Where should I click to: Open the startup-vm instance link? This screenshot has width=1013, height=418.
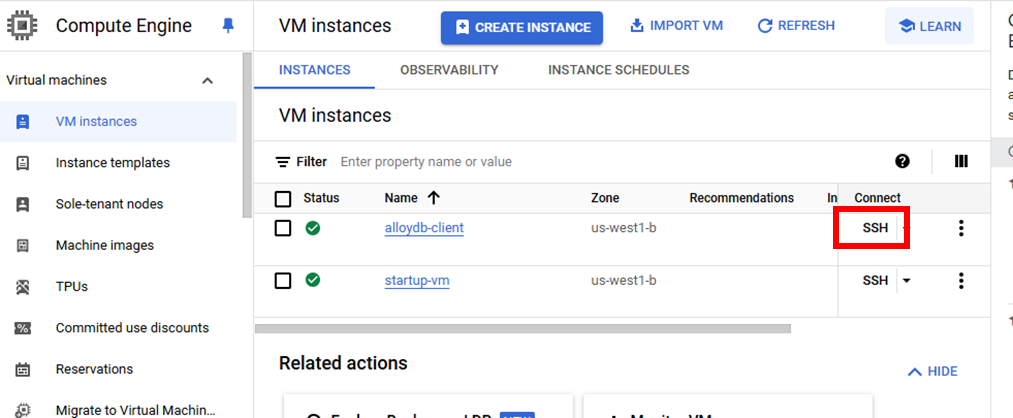pyautogui.click(x=417, y=281)
